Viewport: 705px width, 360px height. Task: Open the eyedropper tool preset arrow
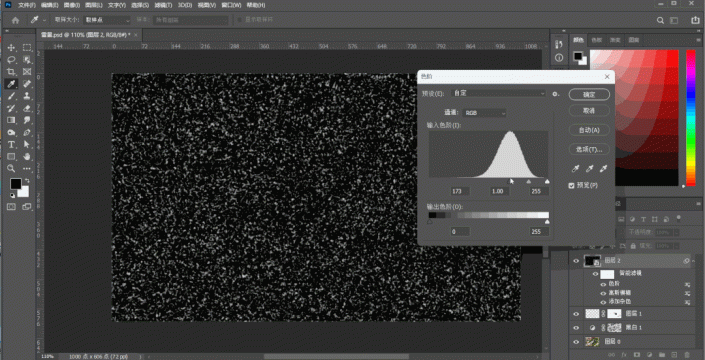[44, 20]
